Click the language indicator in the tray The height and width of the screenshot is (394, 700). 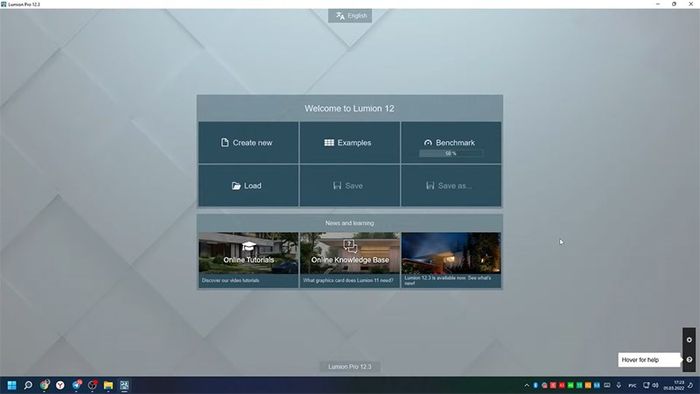[633, 386]
